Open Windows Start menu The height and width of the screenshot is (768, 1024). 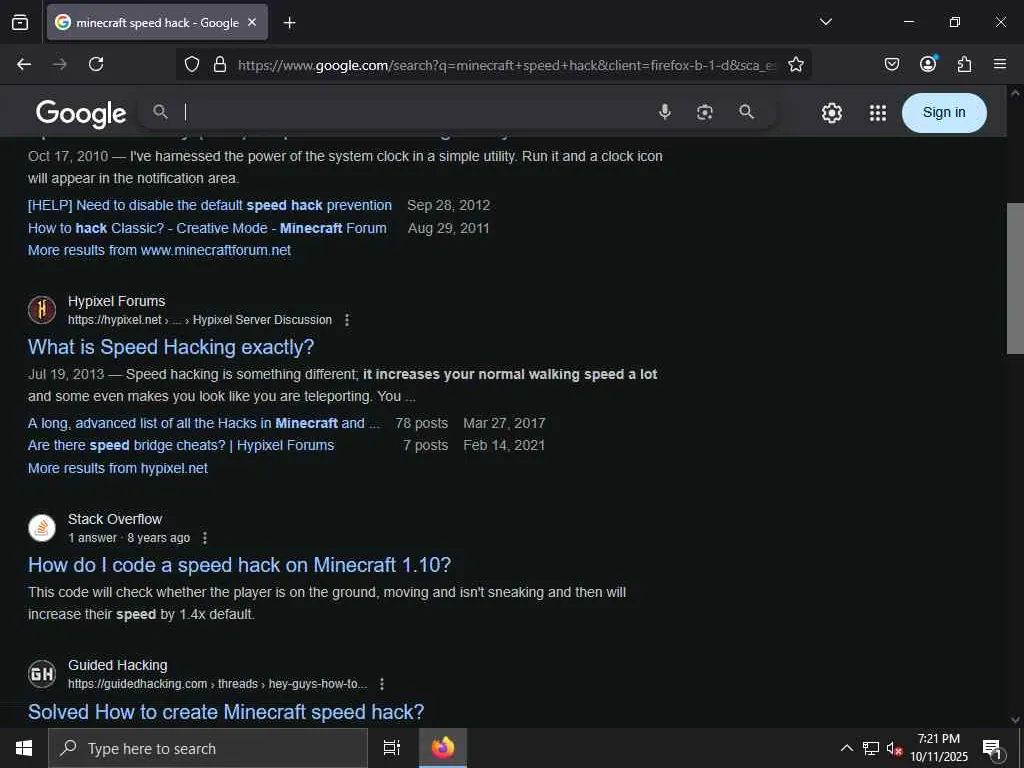[x=24, y=748]
